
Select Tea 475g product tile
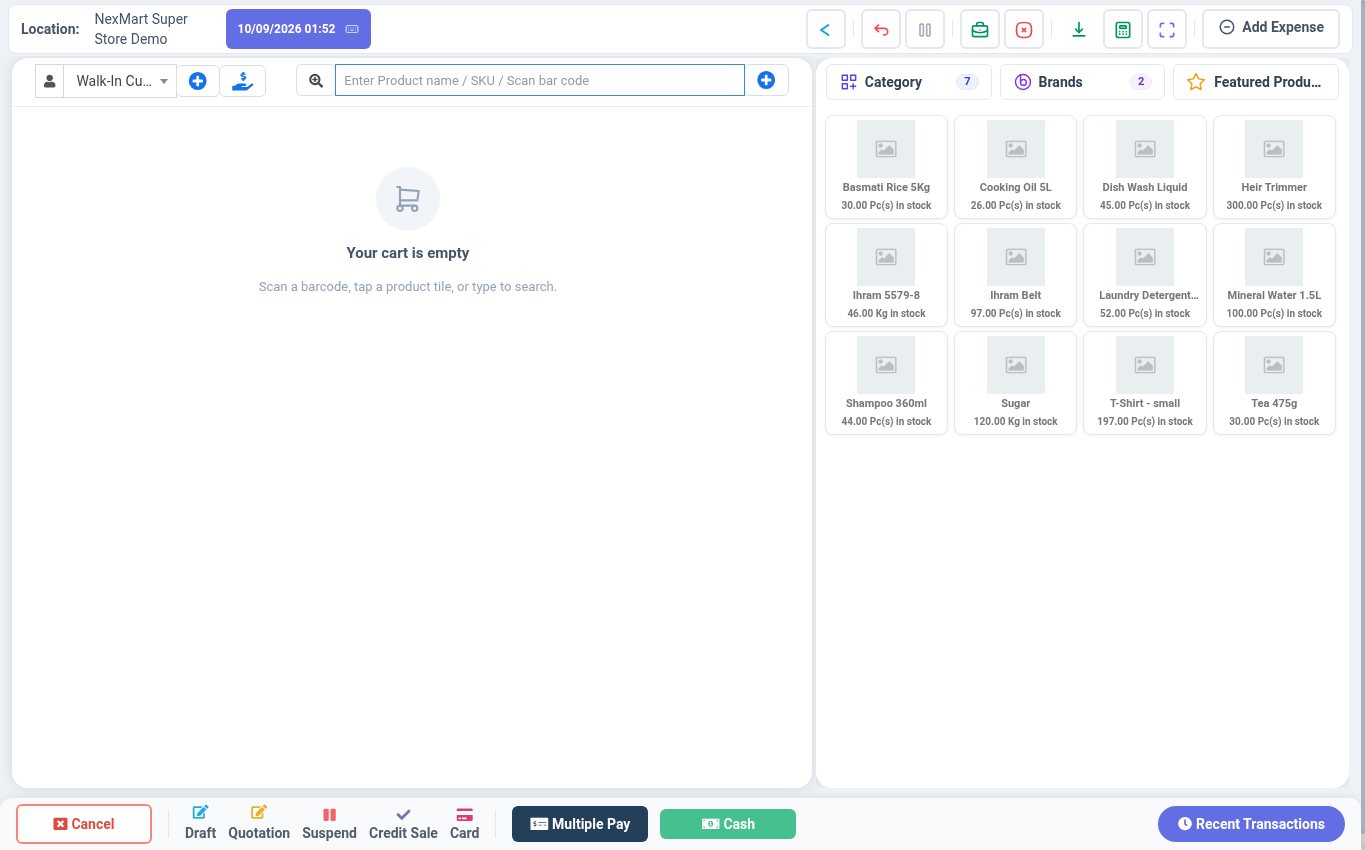pyautogui.click(x=1274, y=382)
